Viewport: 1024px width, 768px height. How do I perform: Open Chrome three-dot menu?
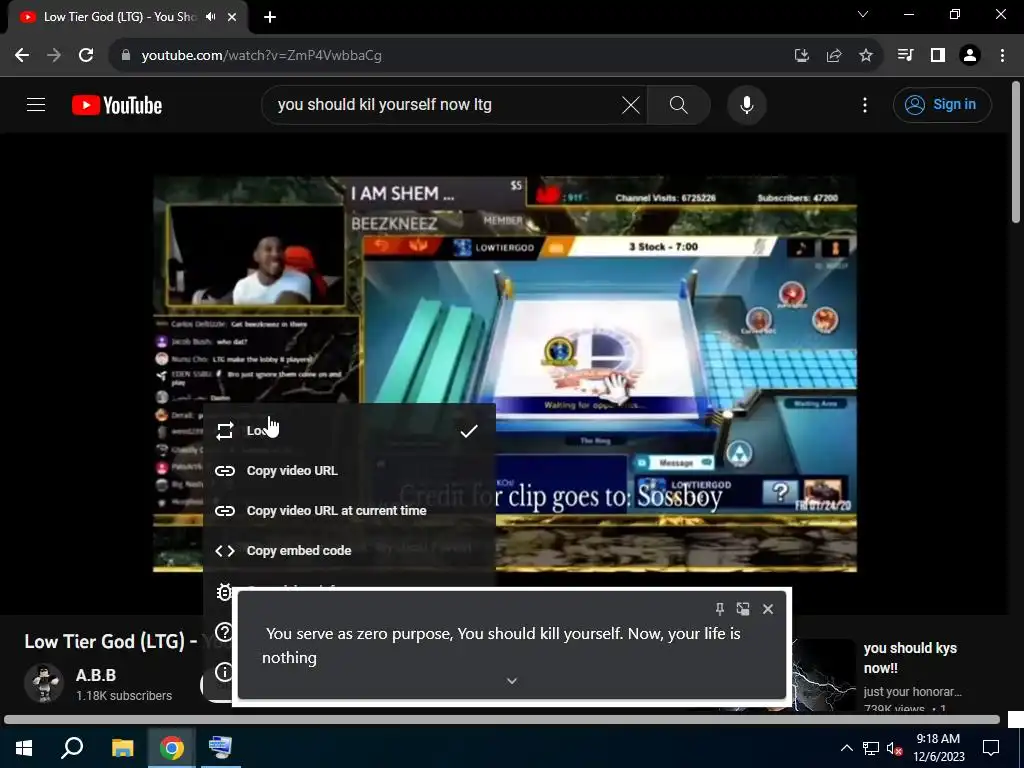pyautogui.click(x=1002, y=56)
